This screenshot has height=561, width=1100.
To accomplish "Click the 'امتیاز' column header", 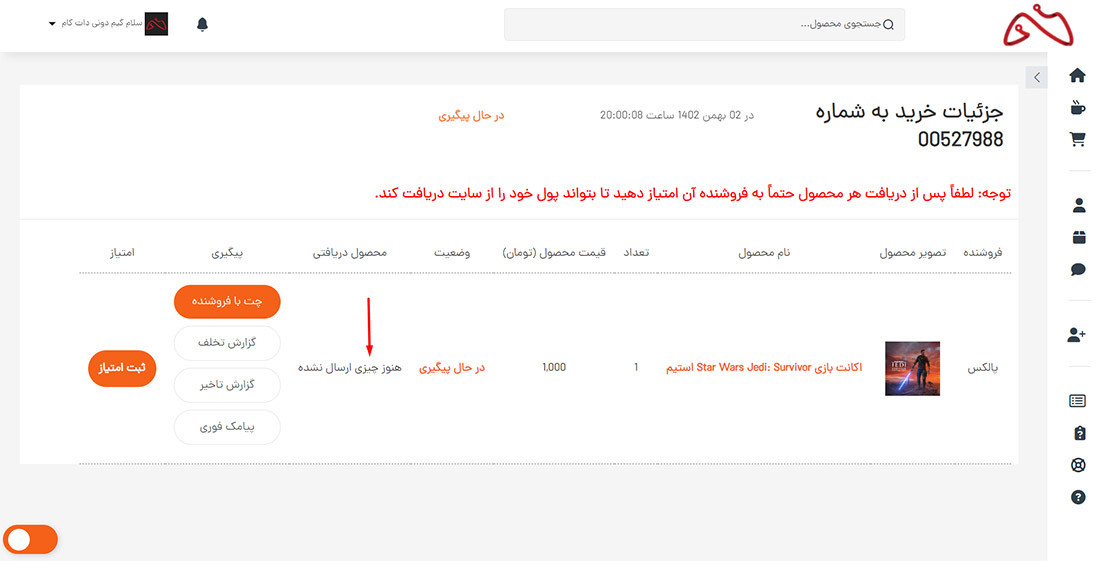I will pyautogui.click(x=122, y=252).
